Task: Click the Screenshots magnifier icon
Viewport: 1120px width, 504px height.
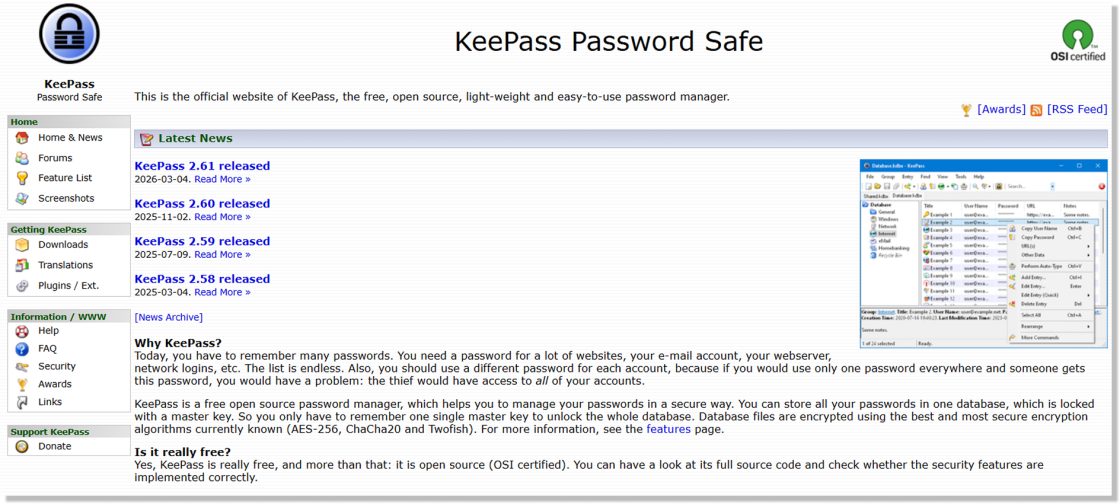Action: [x=22, y=199]
